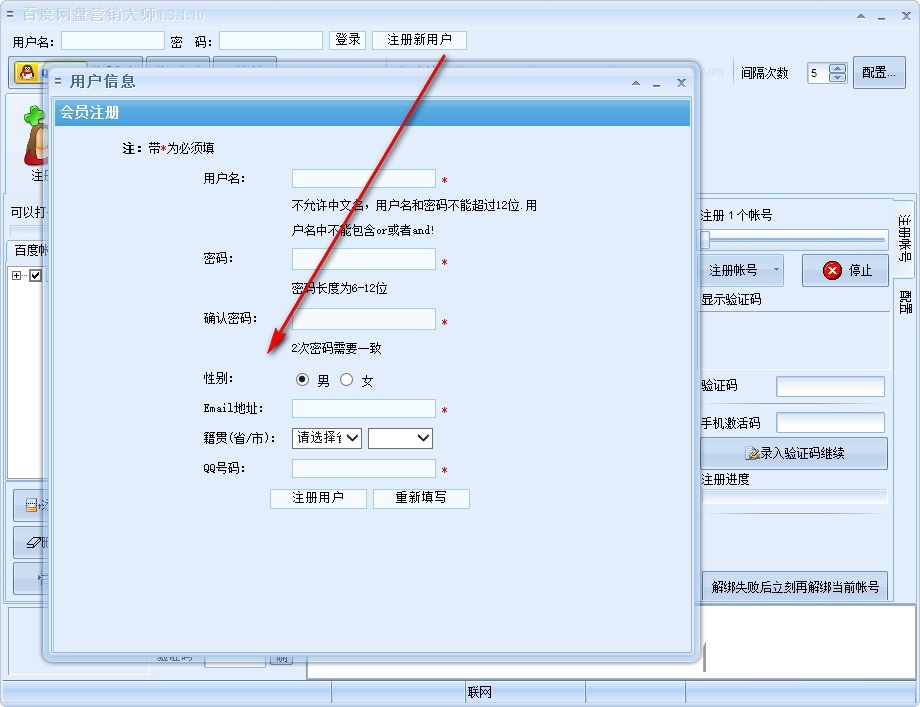920x707 pixels.
Task: Click the 注册用户 button in the form
Action: [x=317, y=498]
